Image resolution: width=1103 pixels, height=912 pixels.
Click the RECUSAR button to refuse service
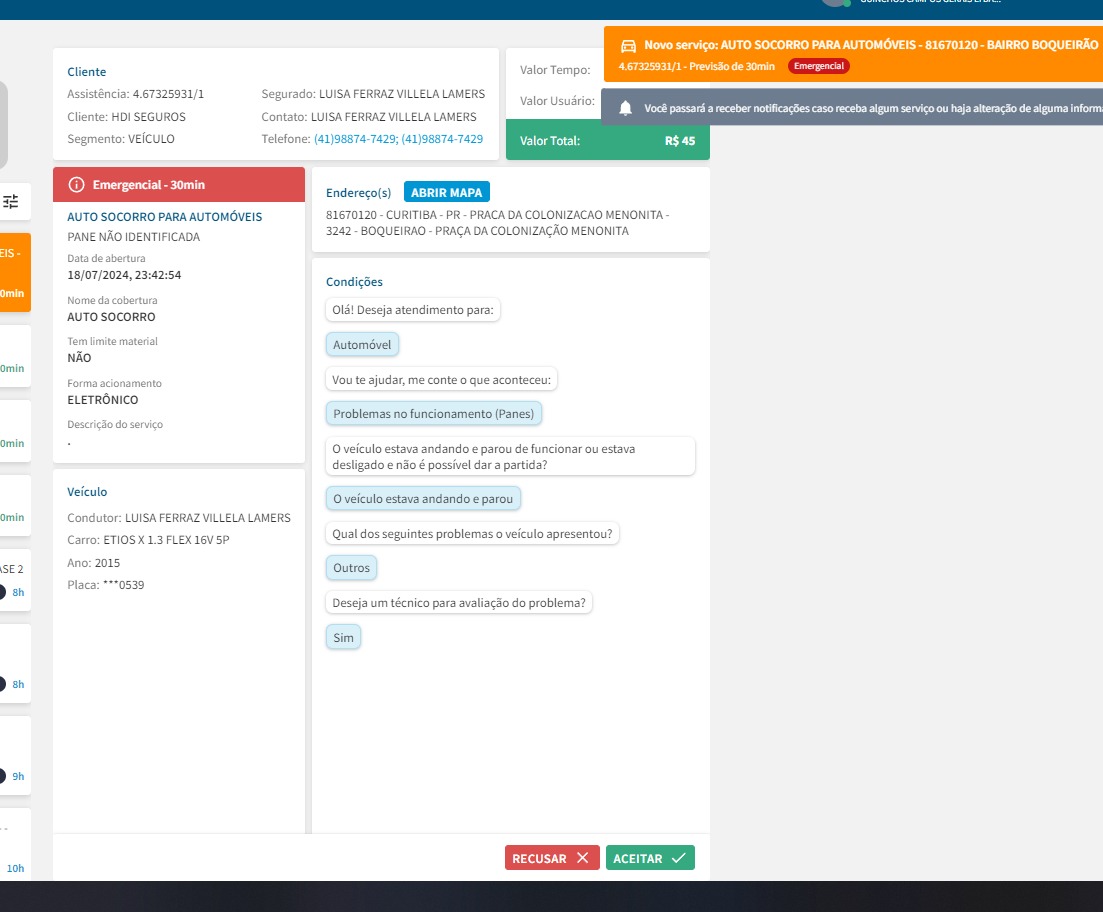pyautogui.click(x=552, y=858)
